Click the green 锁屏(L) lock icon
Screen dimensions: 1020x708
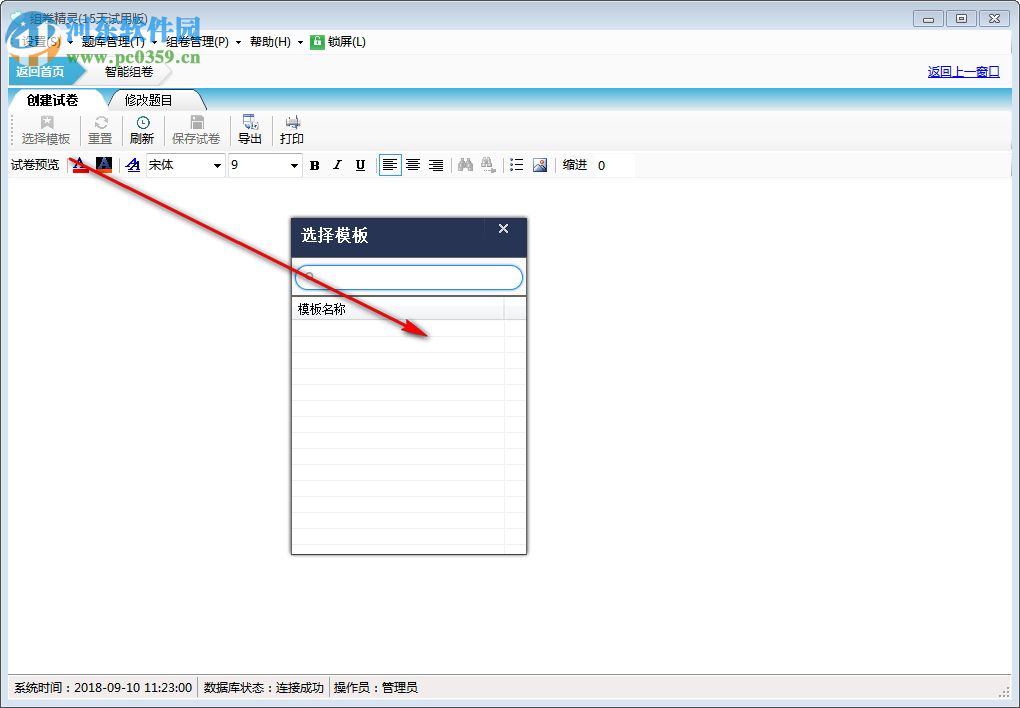317,42
